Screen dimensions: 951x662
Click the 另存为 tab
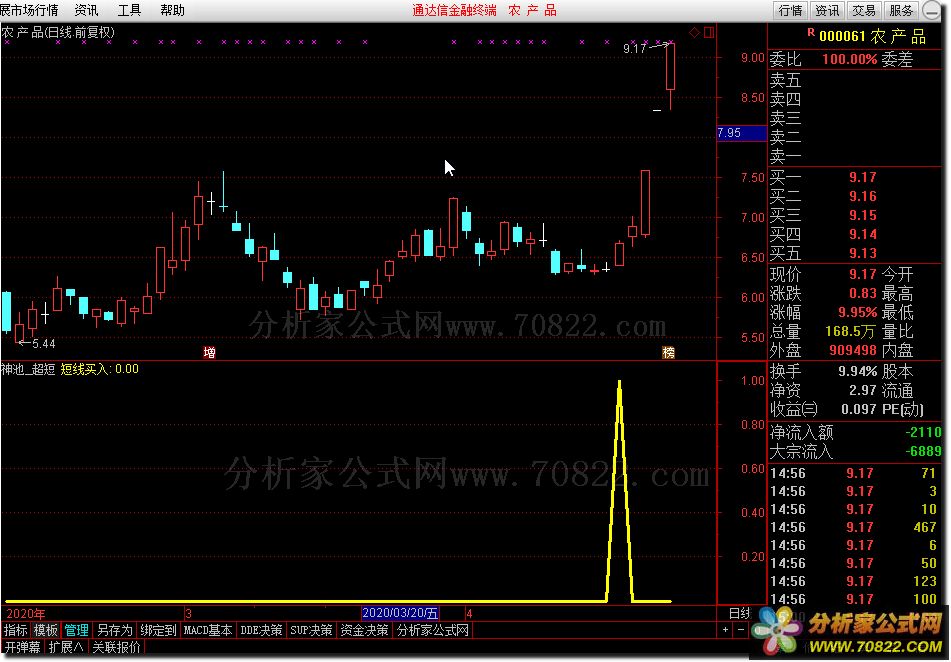coord(115,630)
